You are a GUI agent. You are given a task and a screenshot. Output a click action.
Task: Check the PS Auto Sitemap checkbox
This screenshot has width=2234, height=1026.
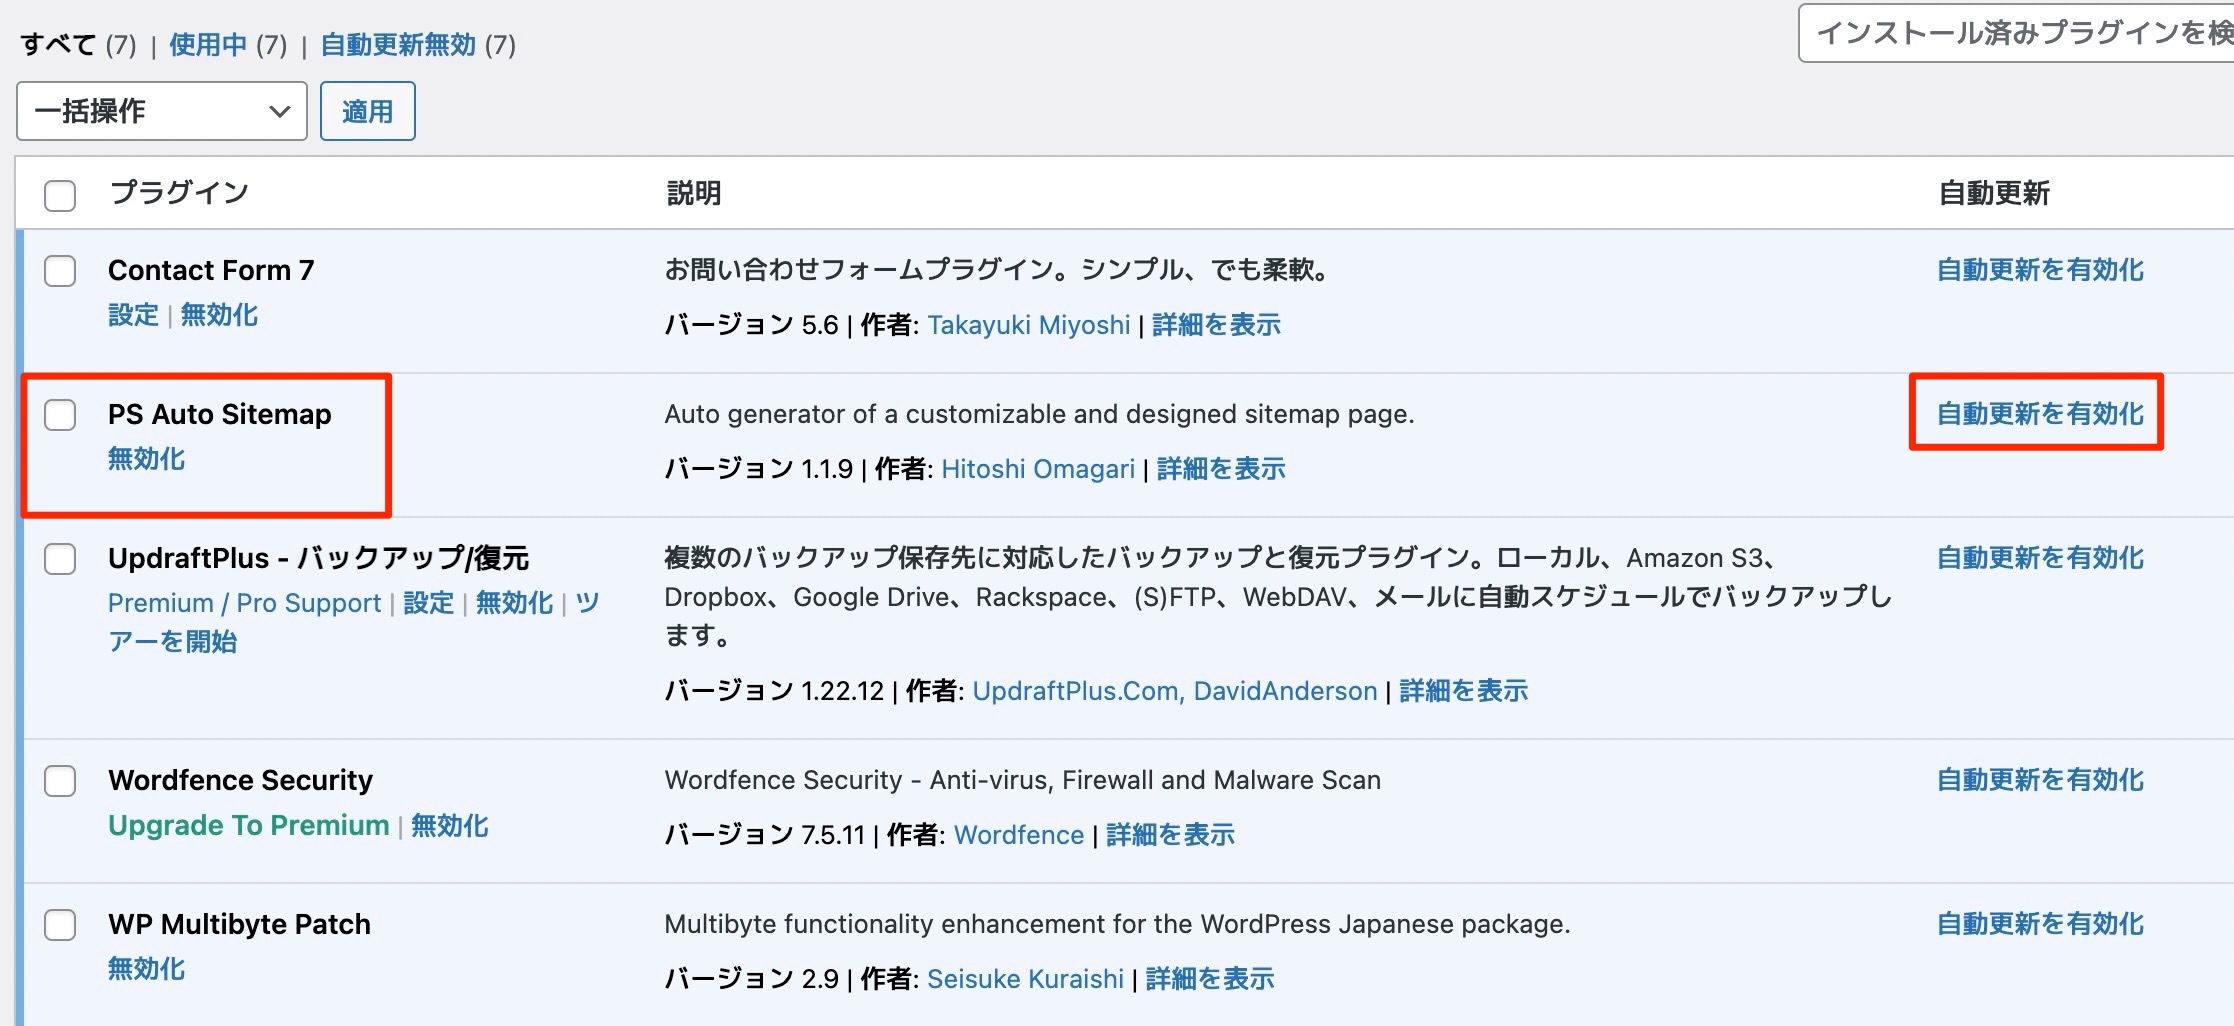60,415
